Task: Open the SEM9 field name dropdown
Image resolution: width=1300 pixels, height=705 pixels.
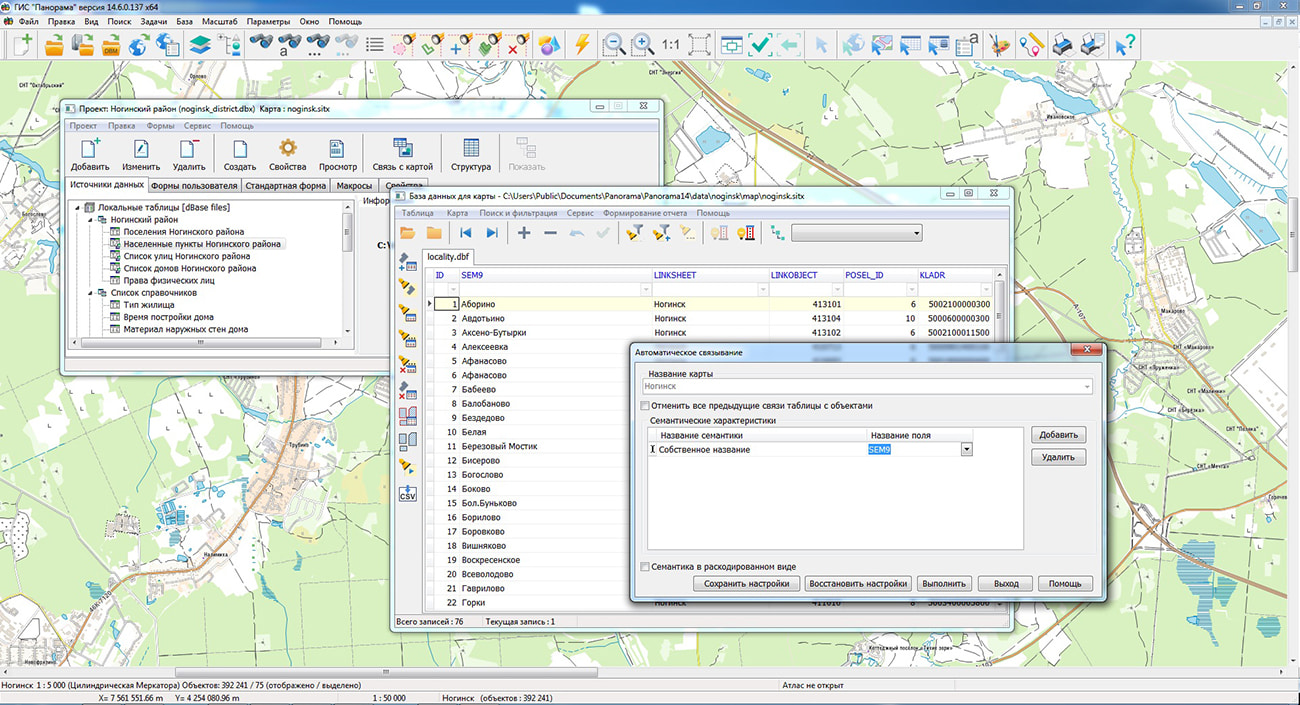Action: click(x=966, y=450)
